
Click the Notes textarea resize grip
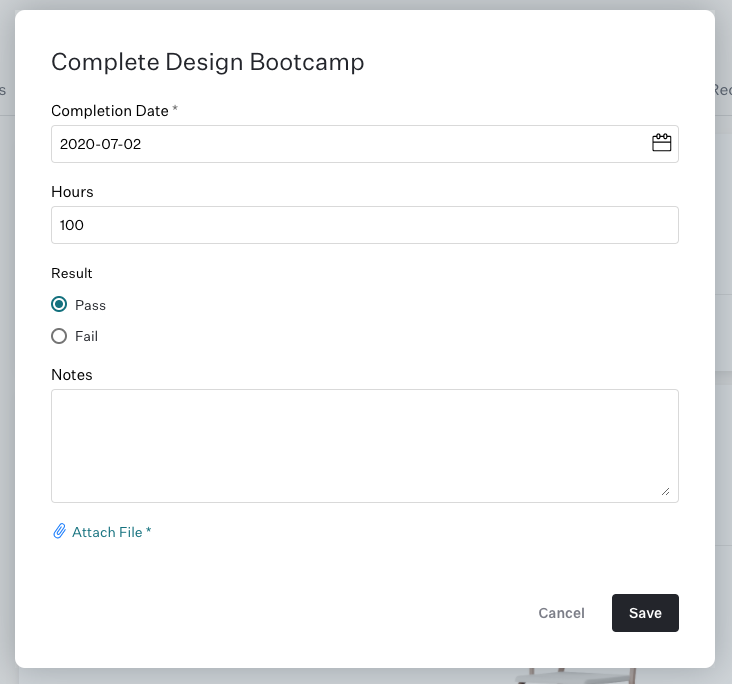point(666,492)
